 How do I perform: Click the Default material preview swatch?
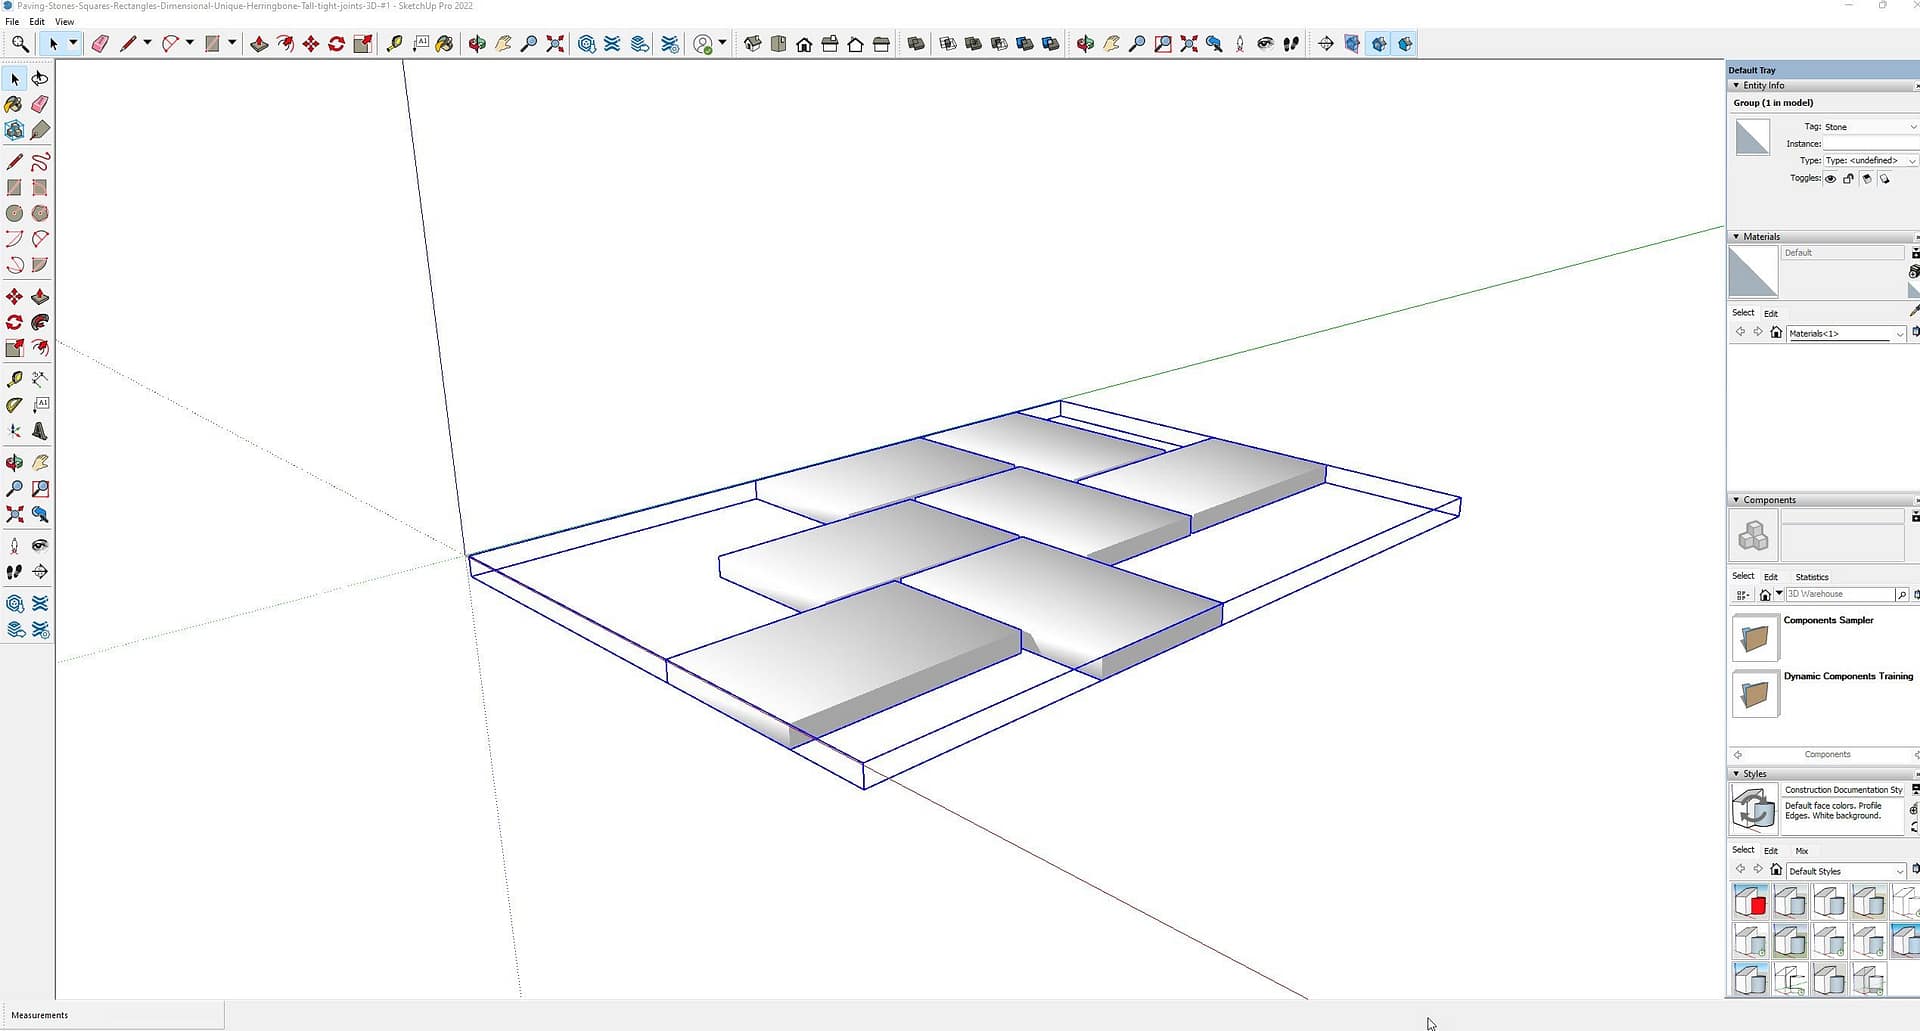click(x=1753, y=272)
